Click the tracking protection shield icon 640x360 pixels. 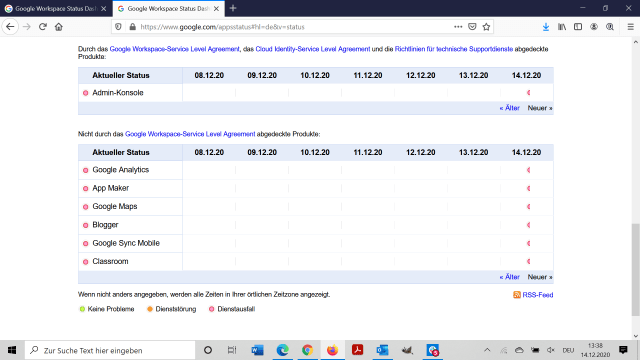click(x=118, y=27)
